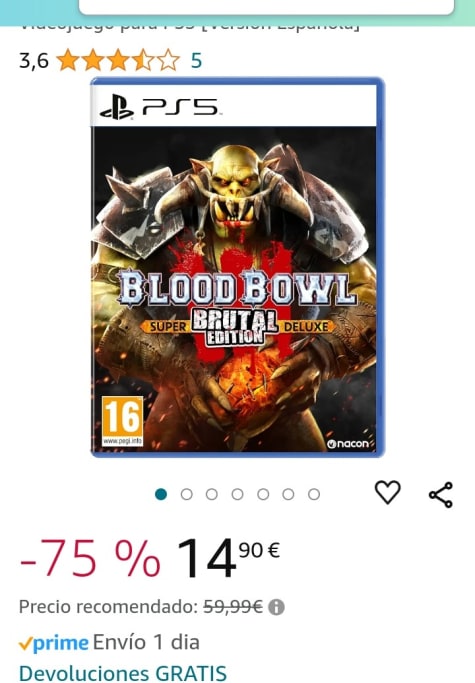The image size is (475, 683).
Task: Tap the Envío 1 dia text
Action: [x=146, y=642]
